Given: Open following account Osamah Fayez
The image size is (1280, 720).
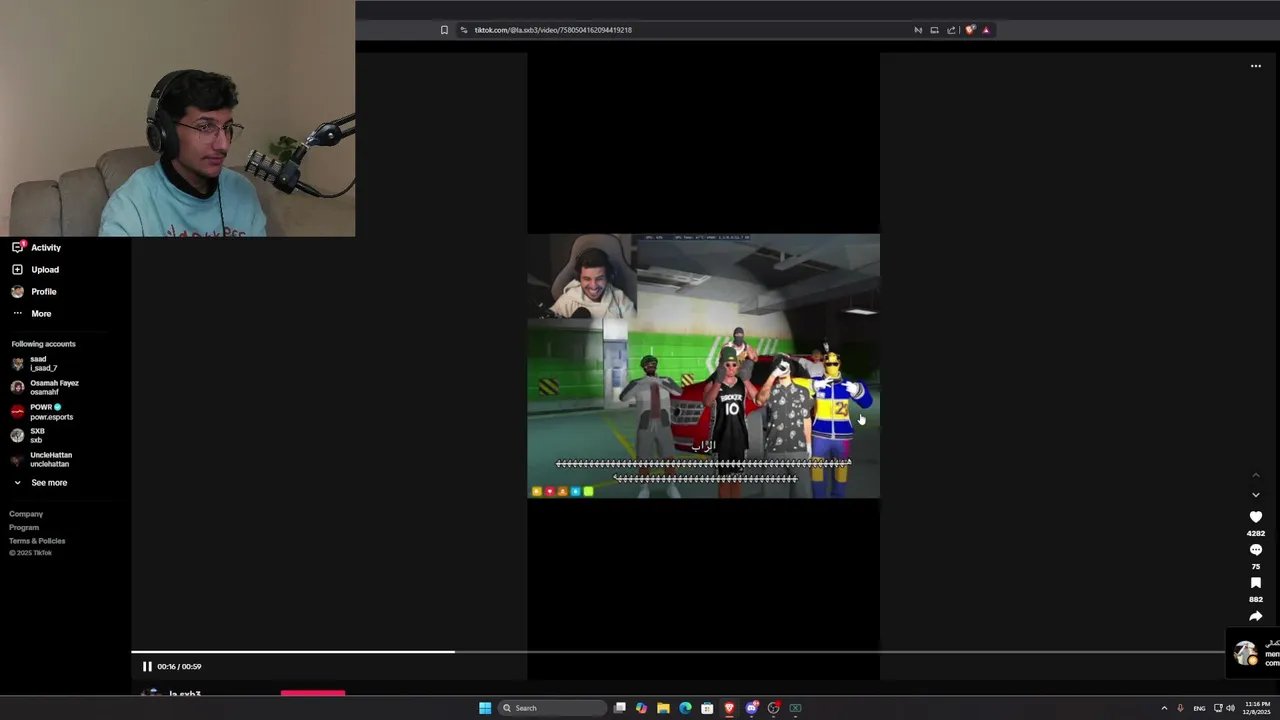Looking at the screenshot, I should [x=45, y=387].
